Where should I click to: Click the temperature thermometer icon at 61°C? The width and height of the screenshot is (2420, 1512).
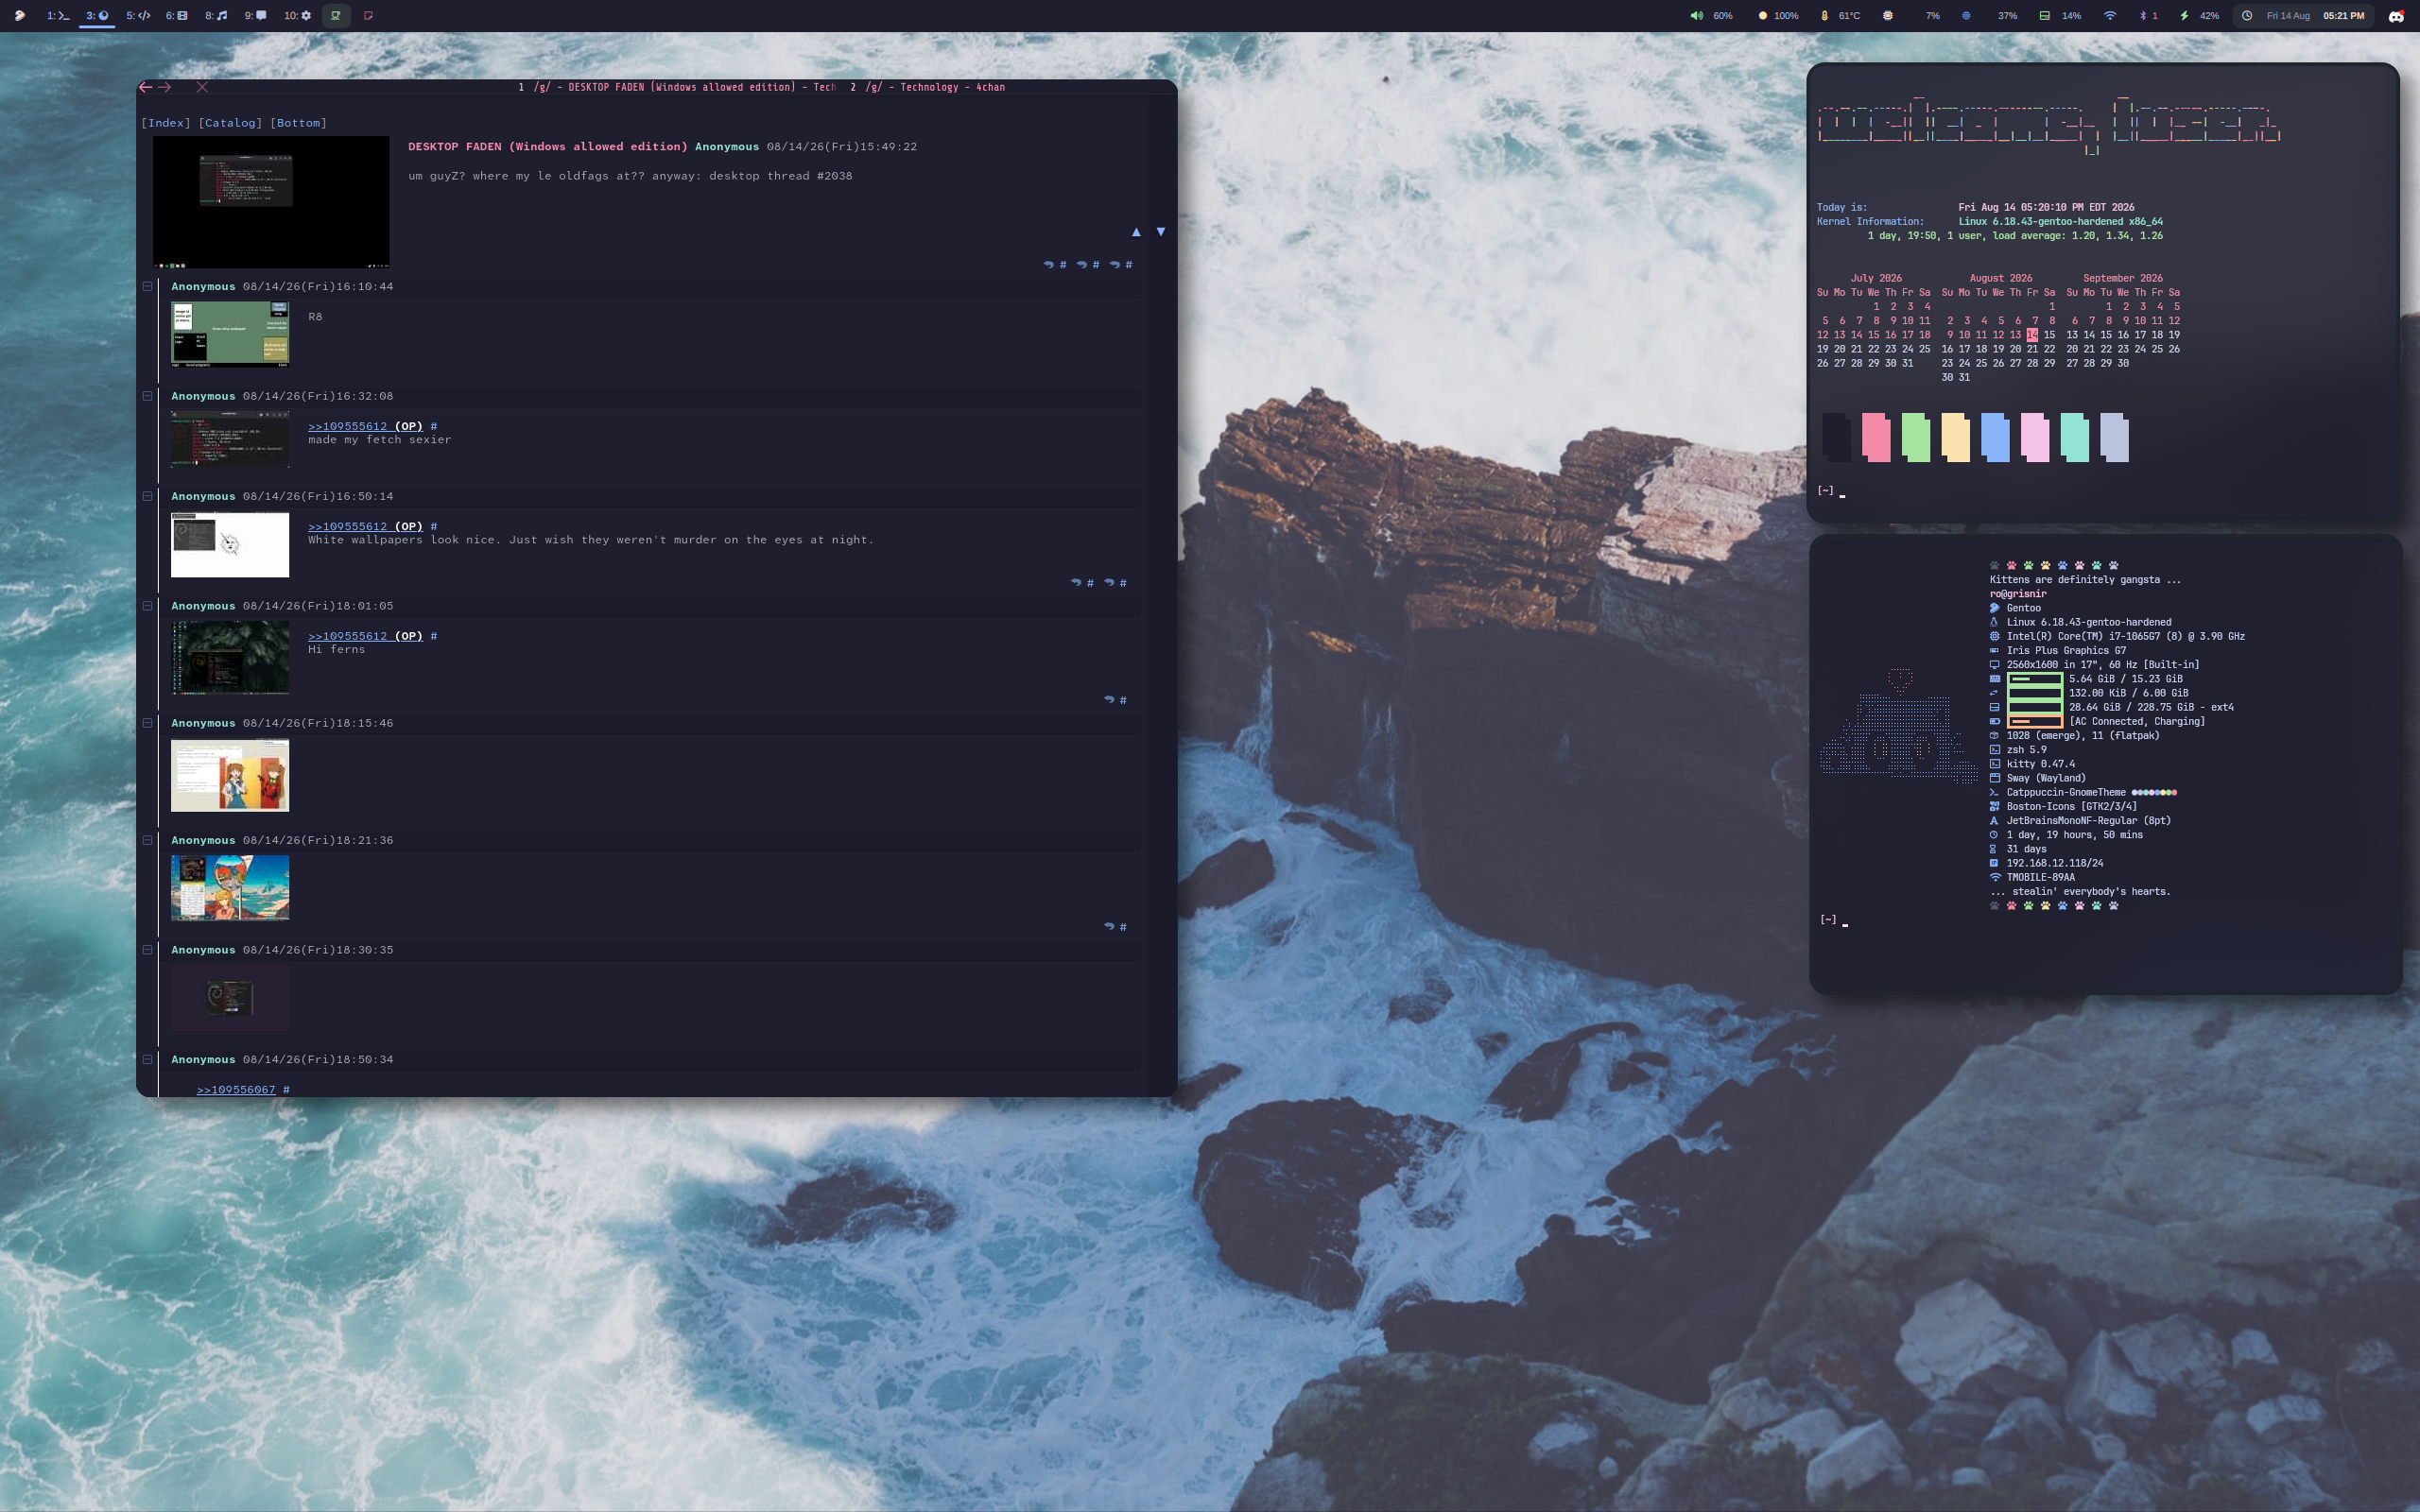tap(1824, 16)
